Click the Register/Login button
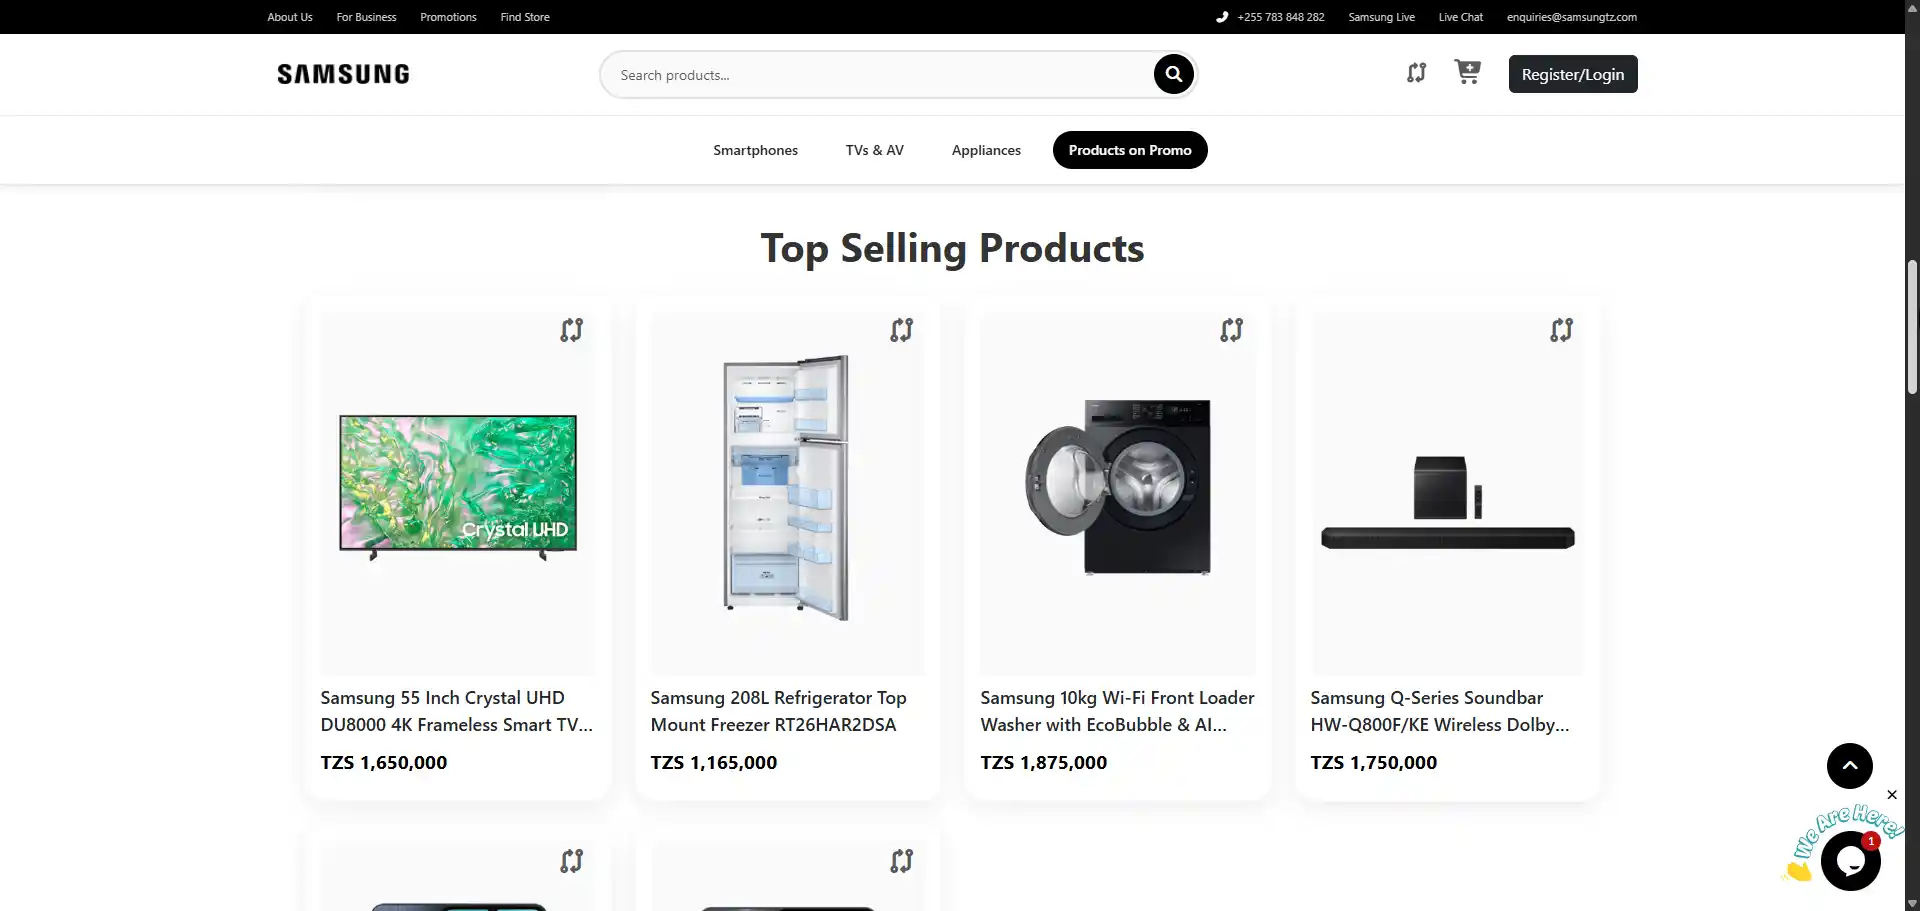This screenshot has width=1920, height=911. pos(1572,74)
